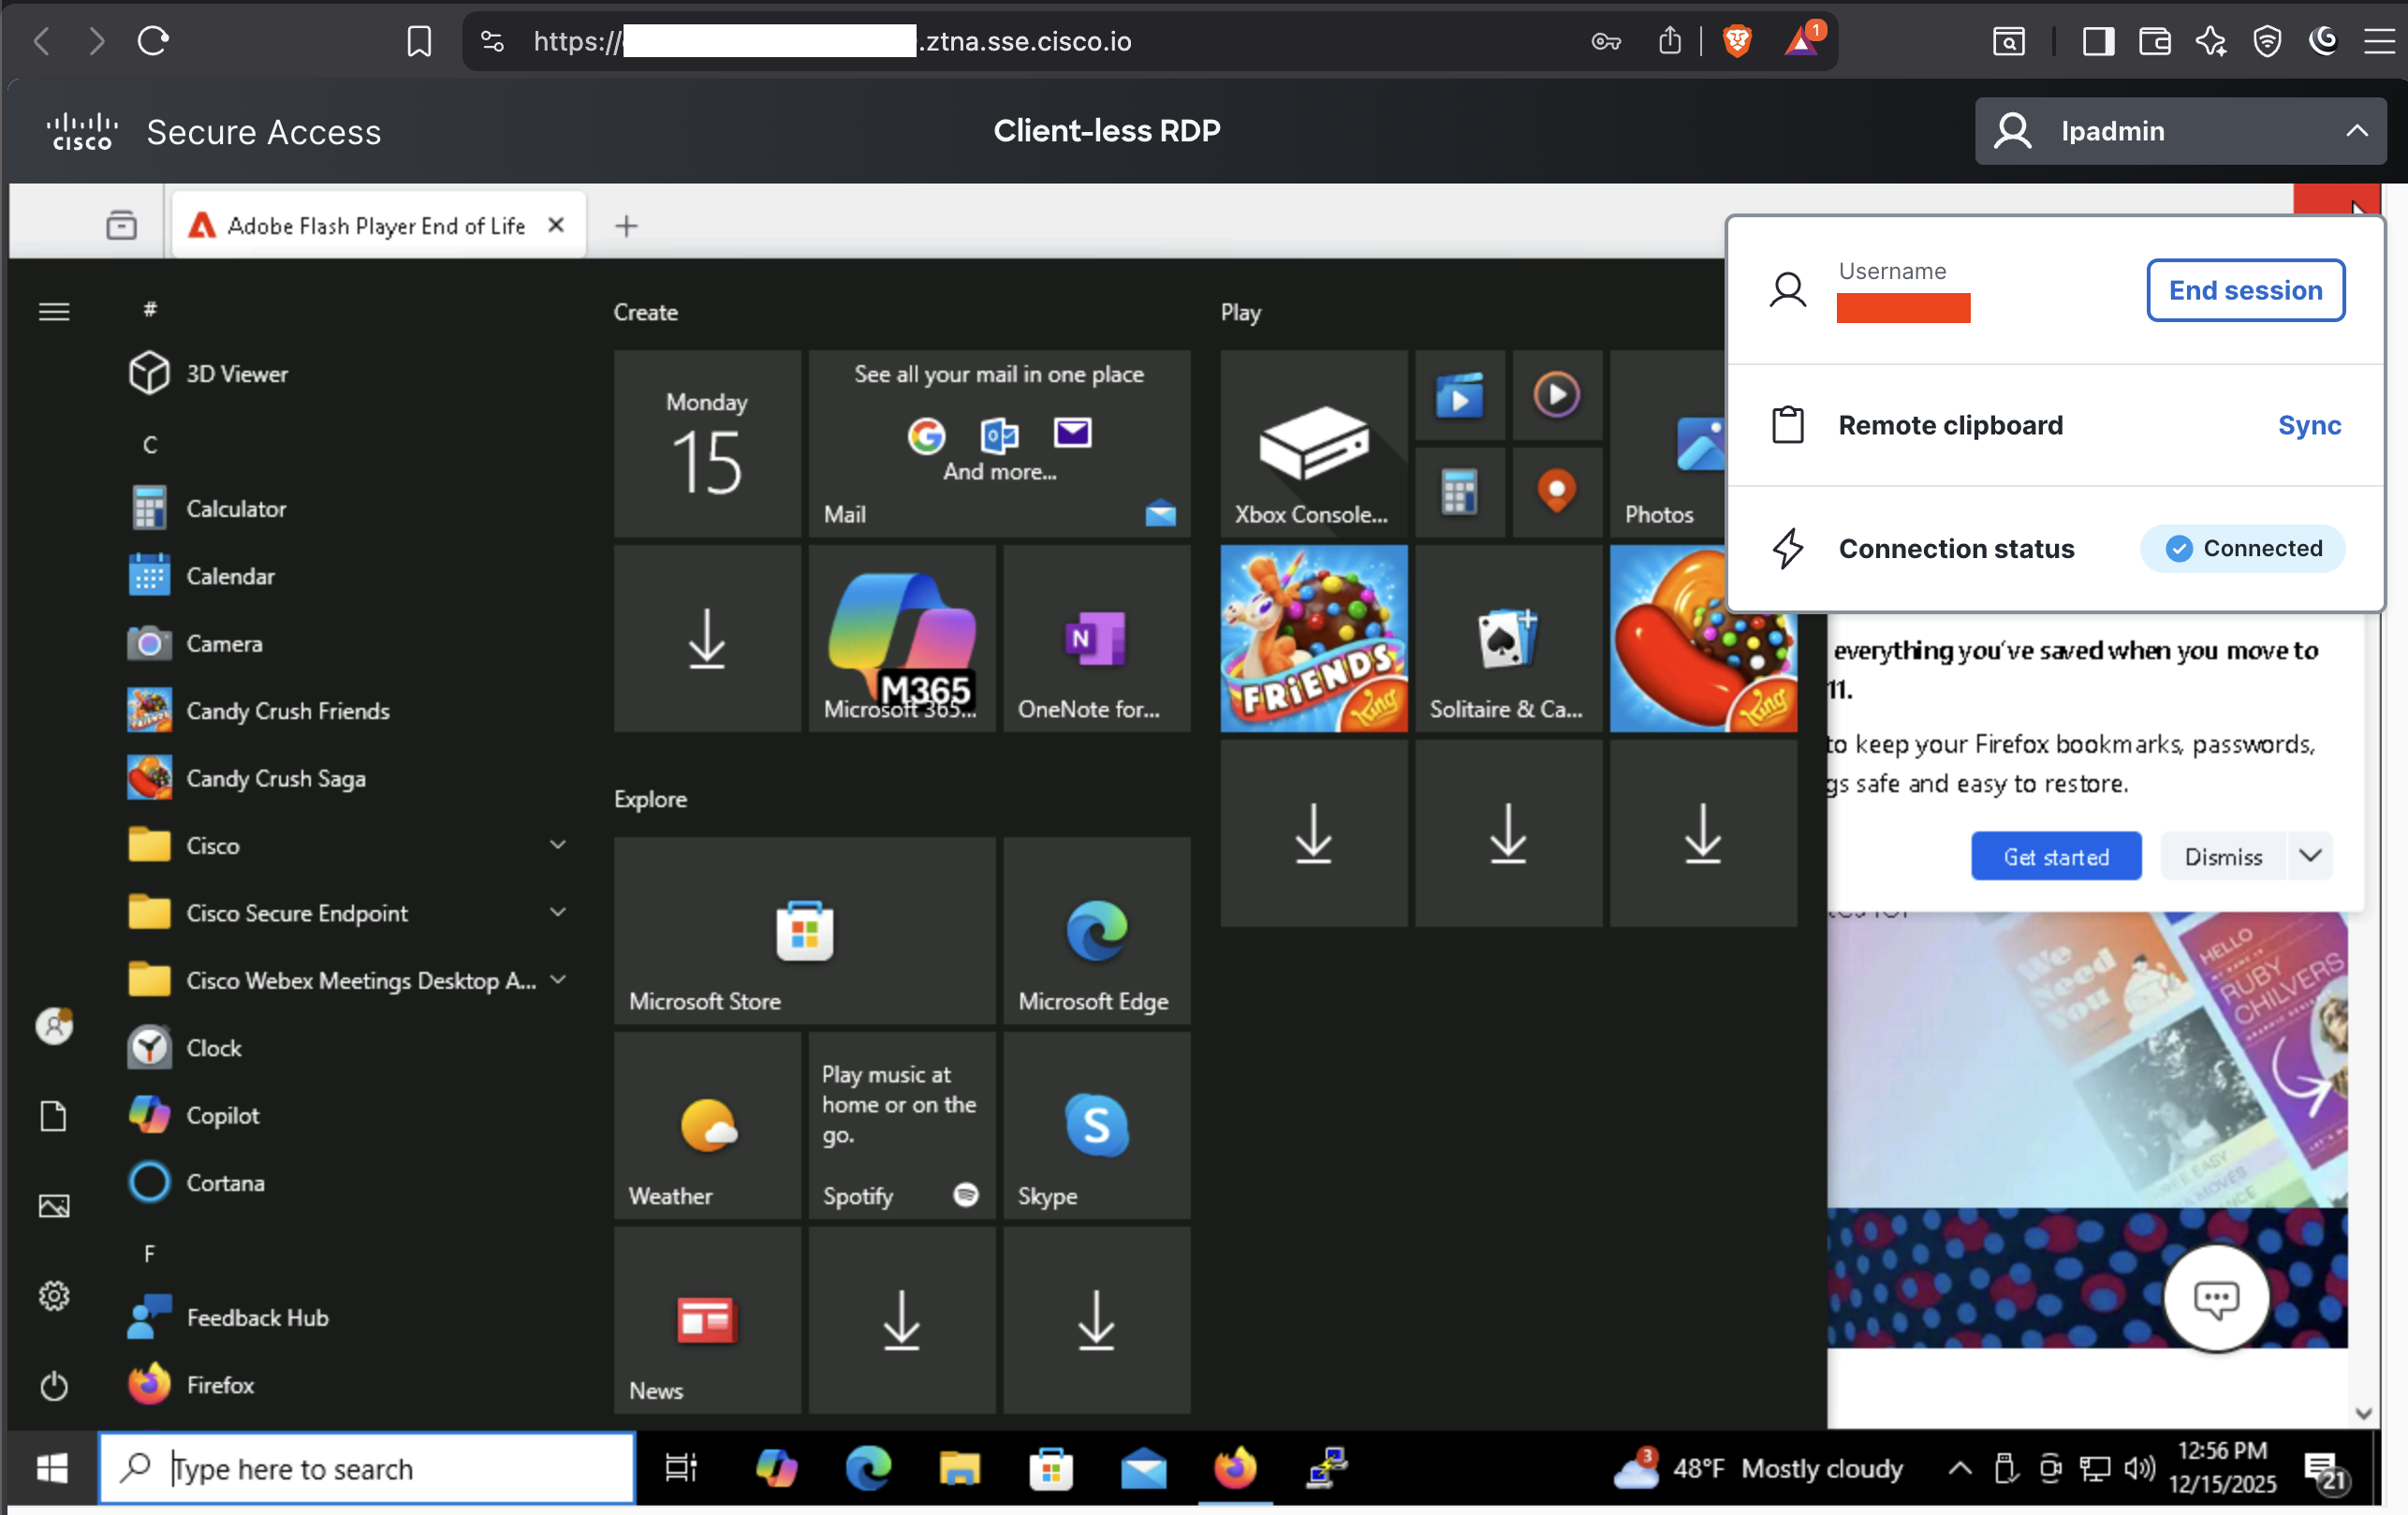Launch the Weather app tile

(707, 1125)
